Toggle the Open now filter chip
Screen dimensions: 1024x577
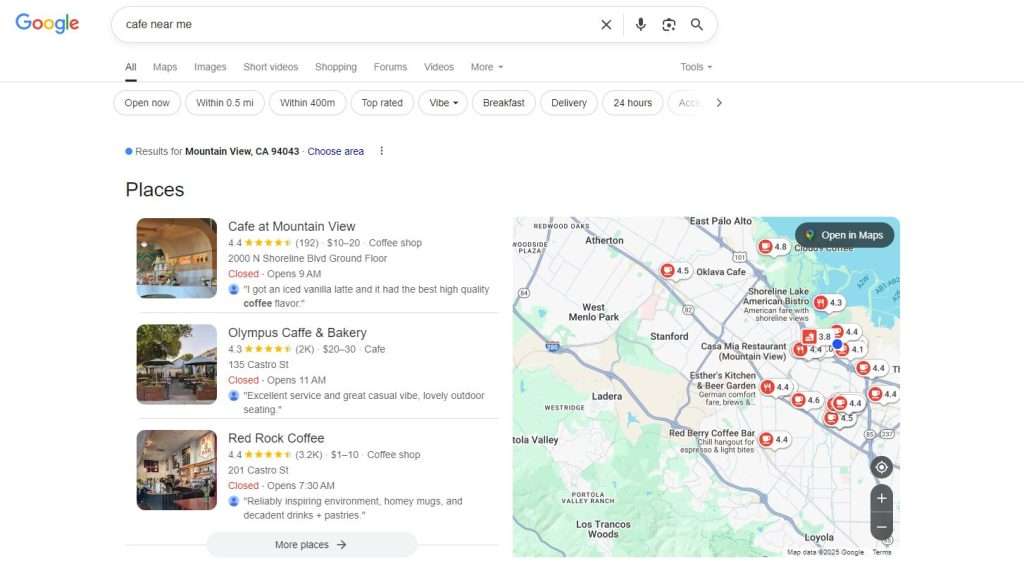tap(147, 102)
